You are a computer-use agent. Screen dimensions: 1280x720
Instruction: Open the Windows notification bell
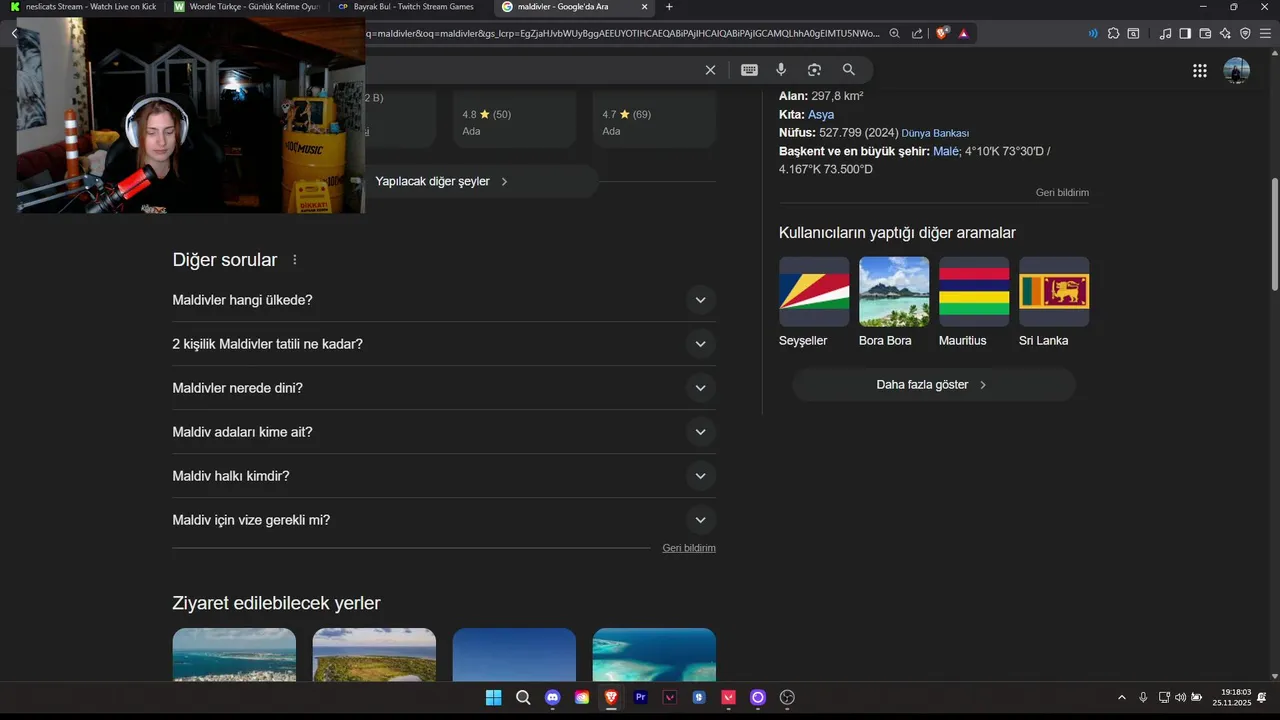point(1262,697)
